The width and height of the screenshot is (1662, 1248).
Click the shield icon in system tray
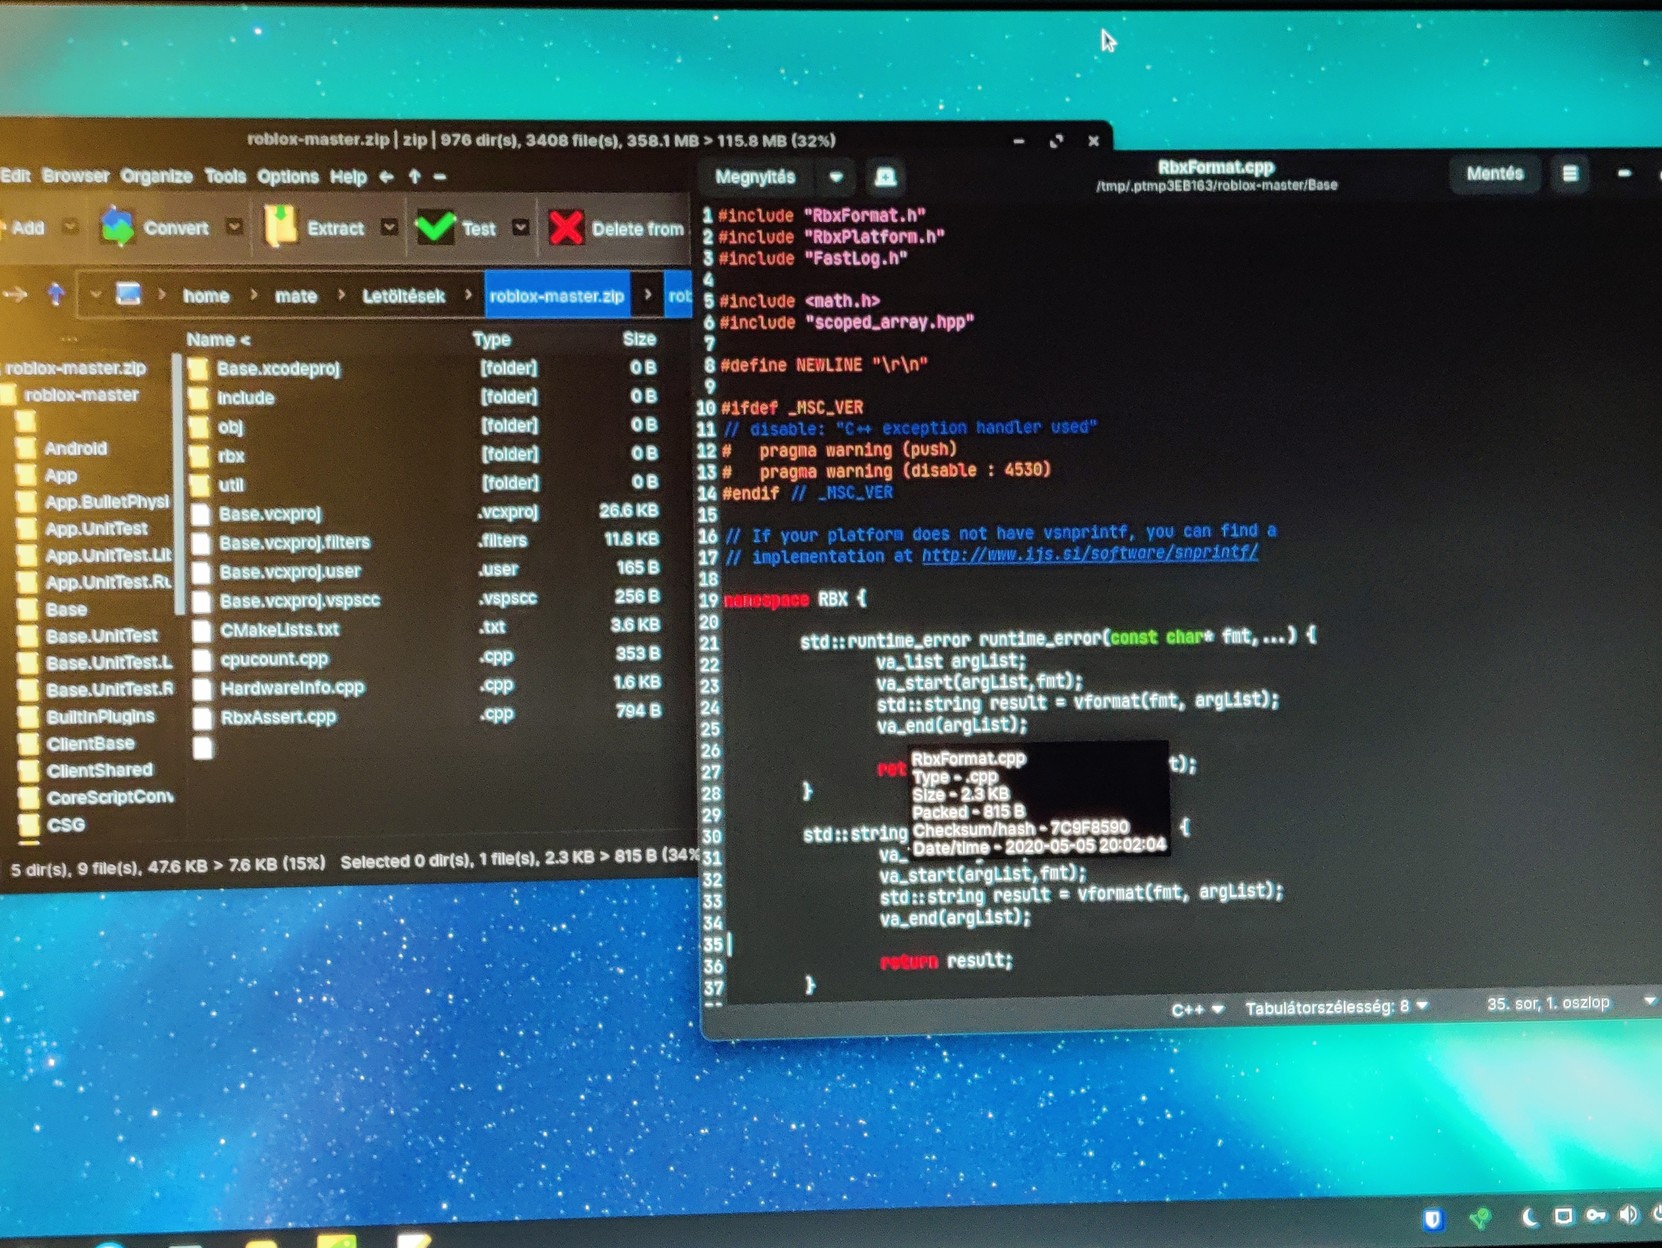click(x=1433, y=1219)
